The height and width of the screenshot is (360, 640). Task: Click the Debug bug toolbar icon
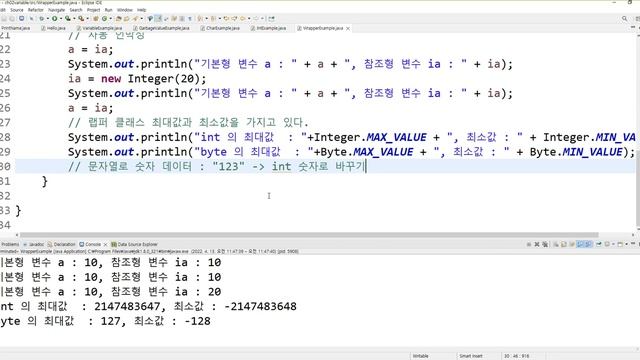point(42,18)
